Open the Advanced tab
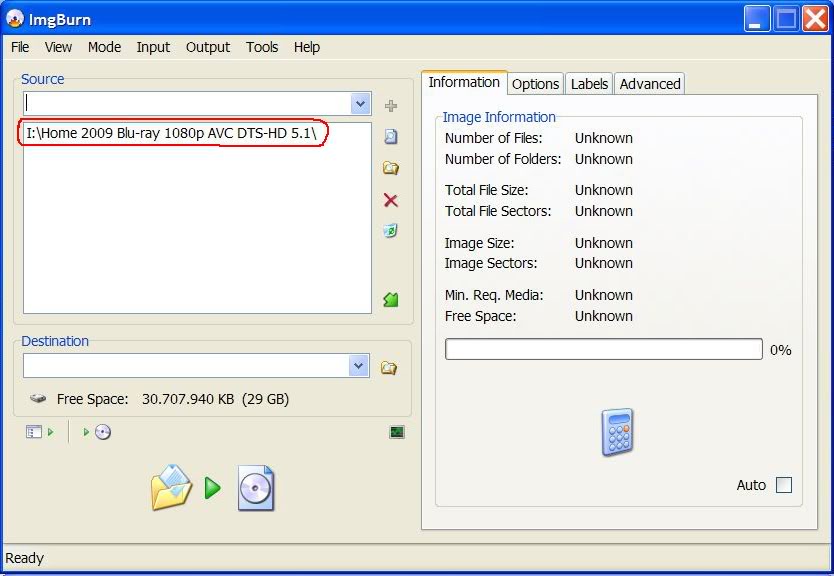Image resolution: width=834 pixels, height=576 pixels. 650,84
